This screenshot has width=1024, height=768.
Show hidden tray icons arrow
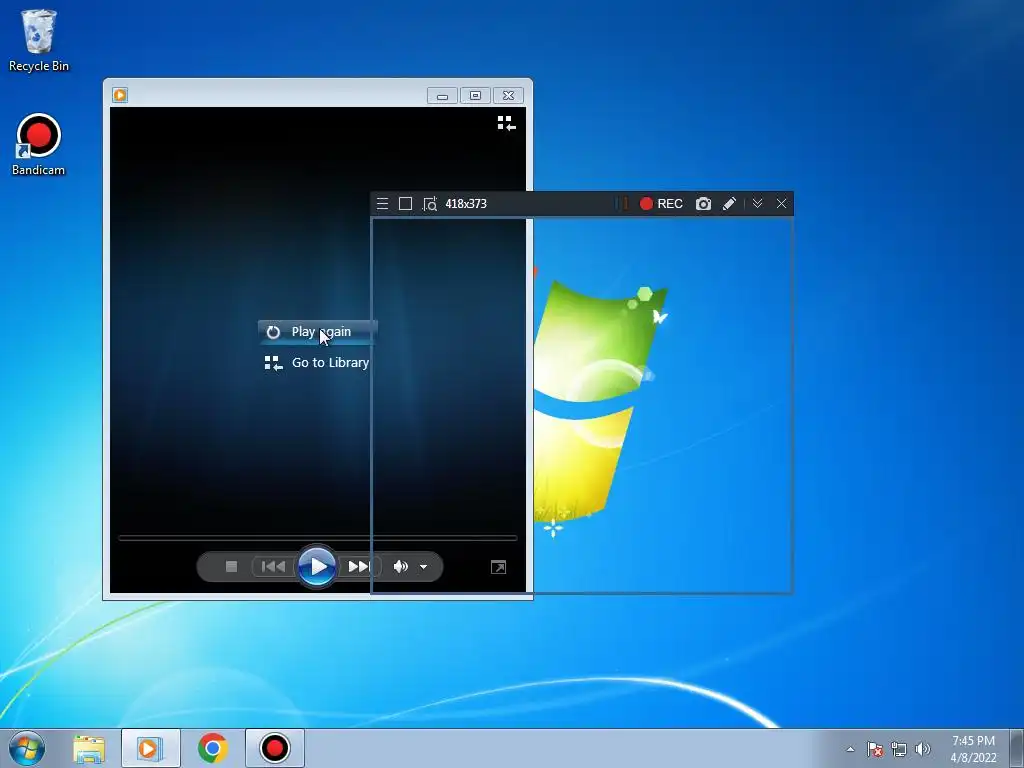pyautogui.click(x=850, y=749)
